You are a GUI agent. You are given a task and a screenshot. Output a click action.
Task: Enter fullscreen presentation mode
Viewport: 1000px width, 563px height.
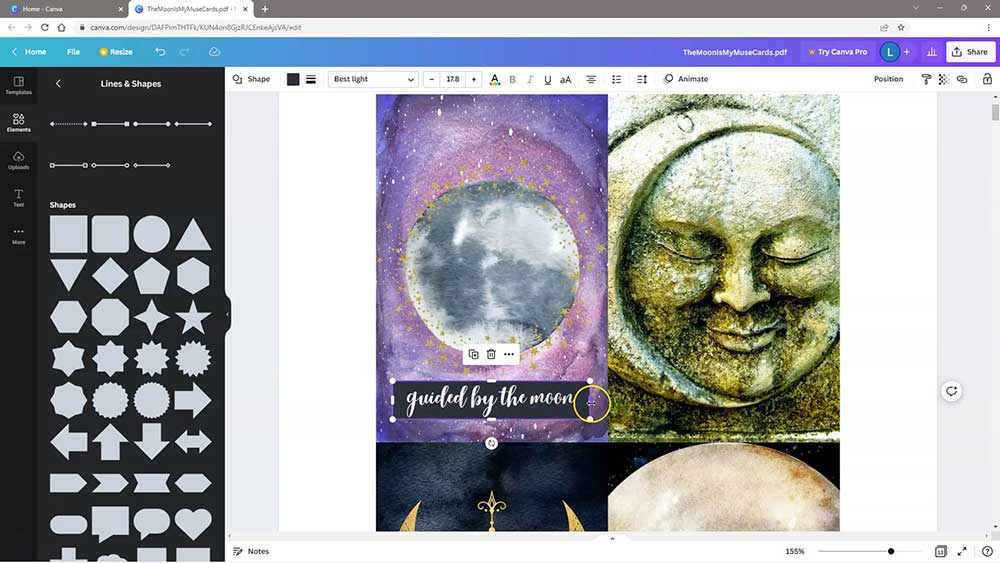pyautogui.click(x=962, y=551)
